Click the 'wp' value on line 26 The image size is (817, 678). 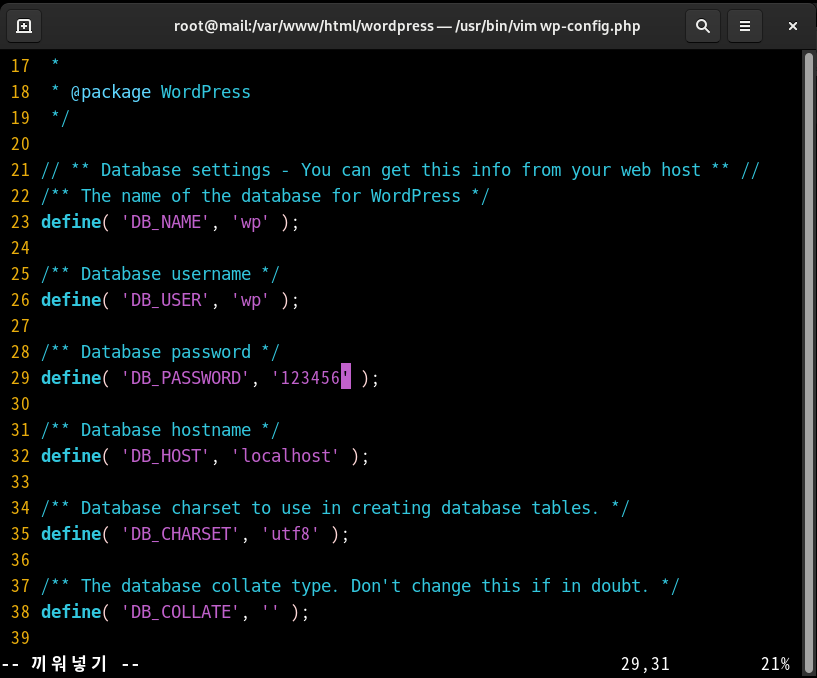tap(251, 300)
